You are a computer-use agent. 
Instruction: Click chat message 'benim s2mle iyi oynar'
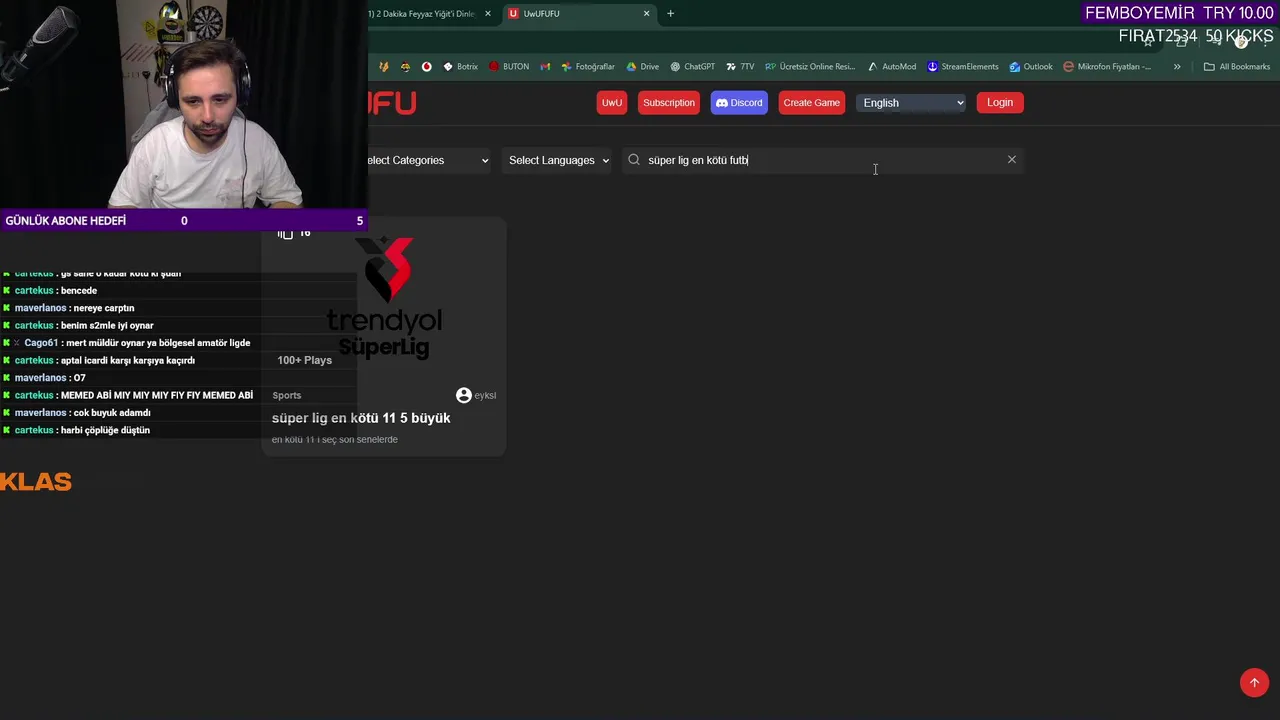coord(107,326)
